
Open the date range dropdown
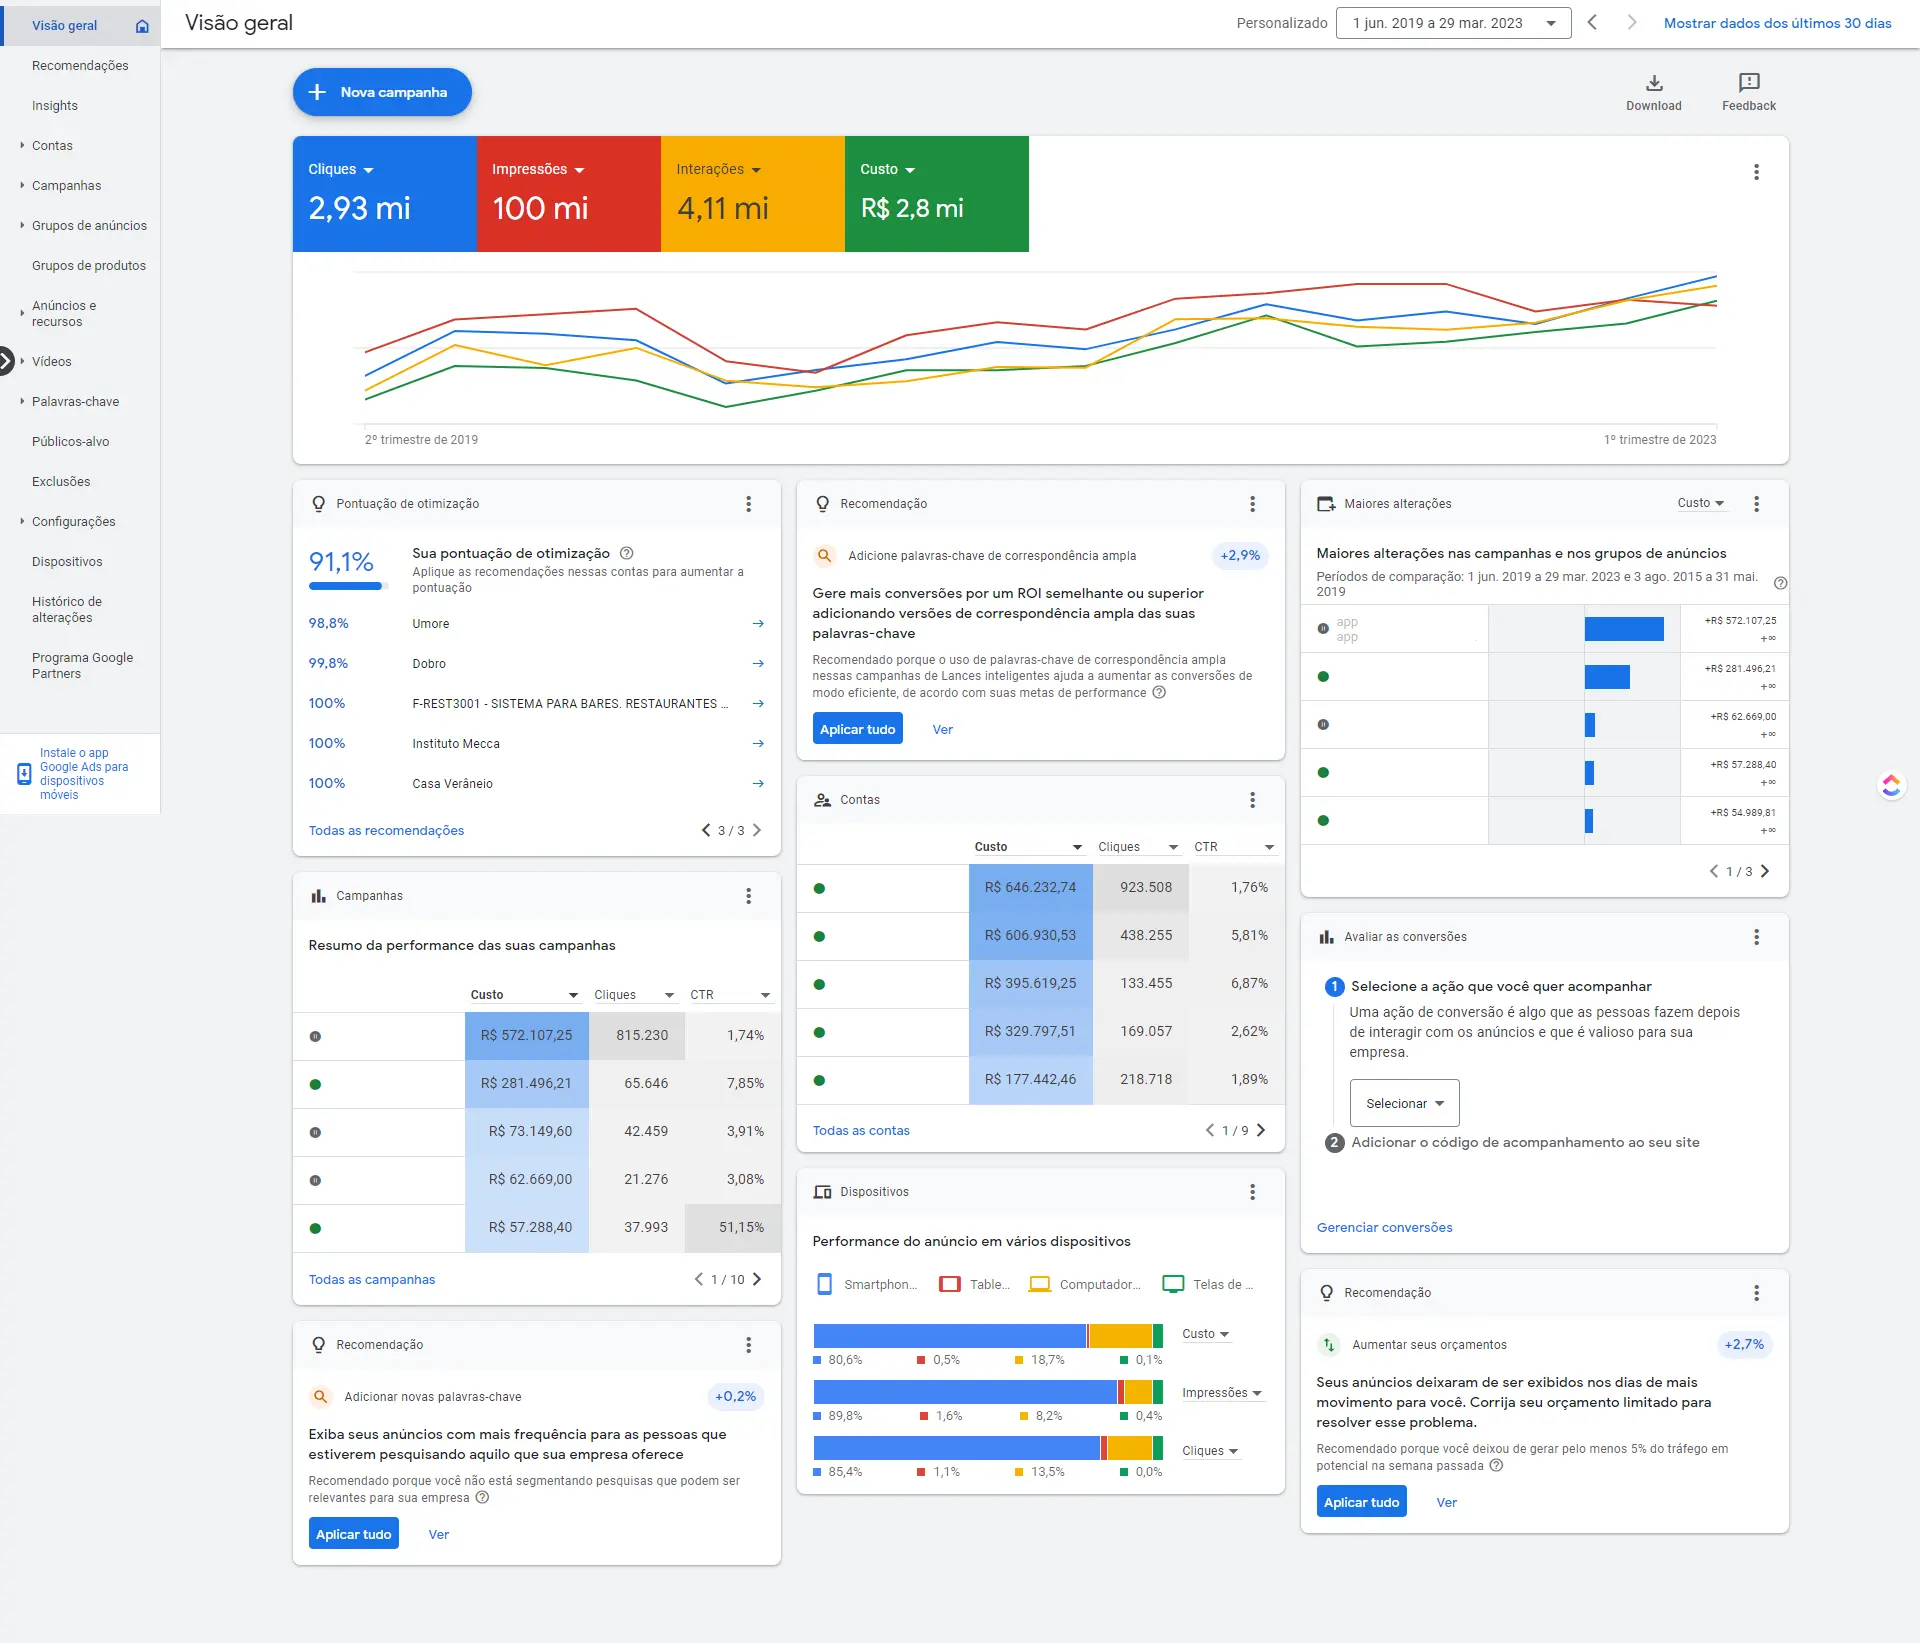[1452, 23]
